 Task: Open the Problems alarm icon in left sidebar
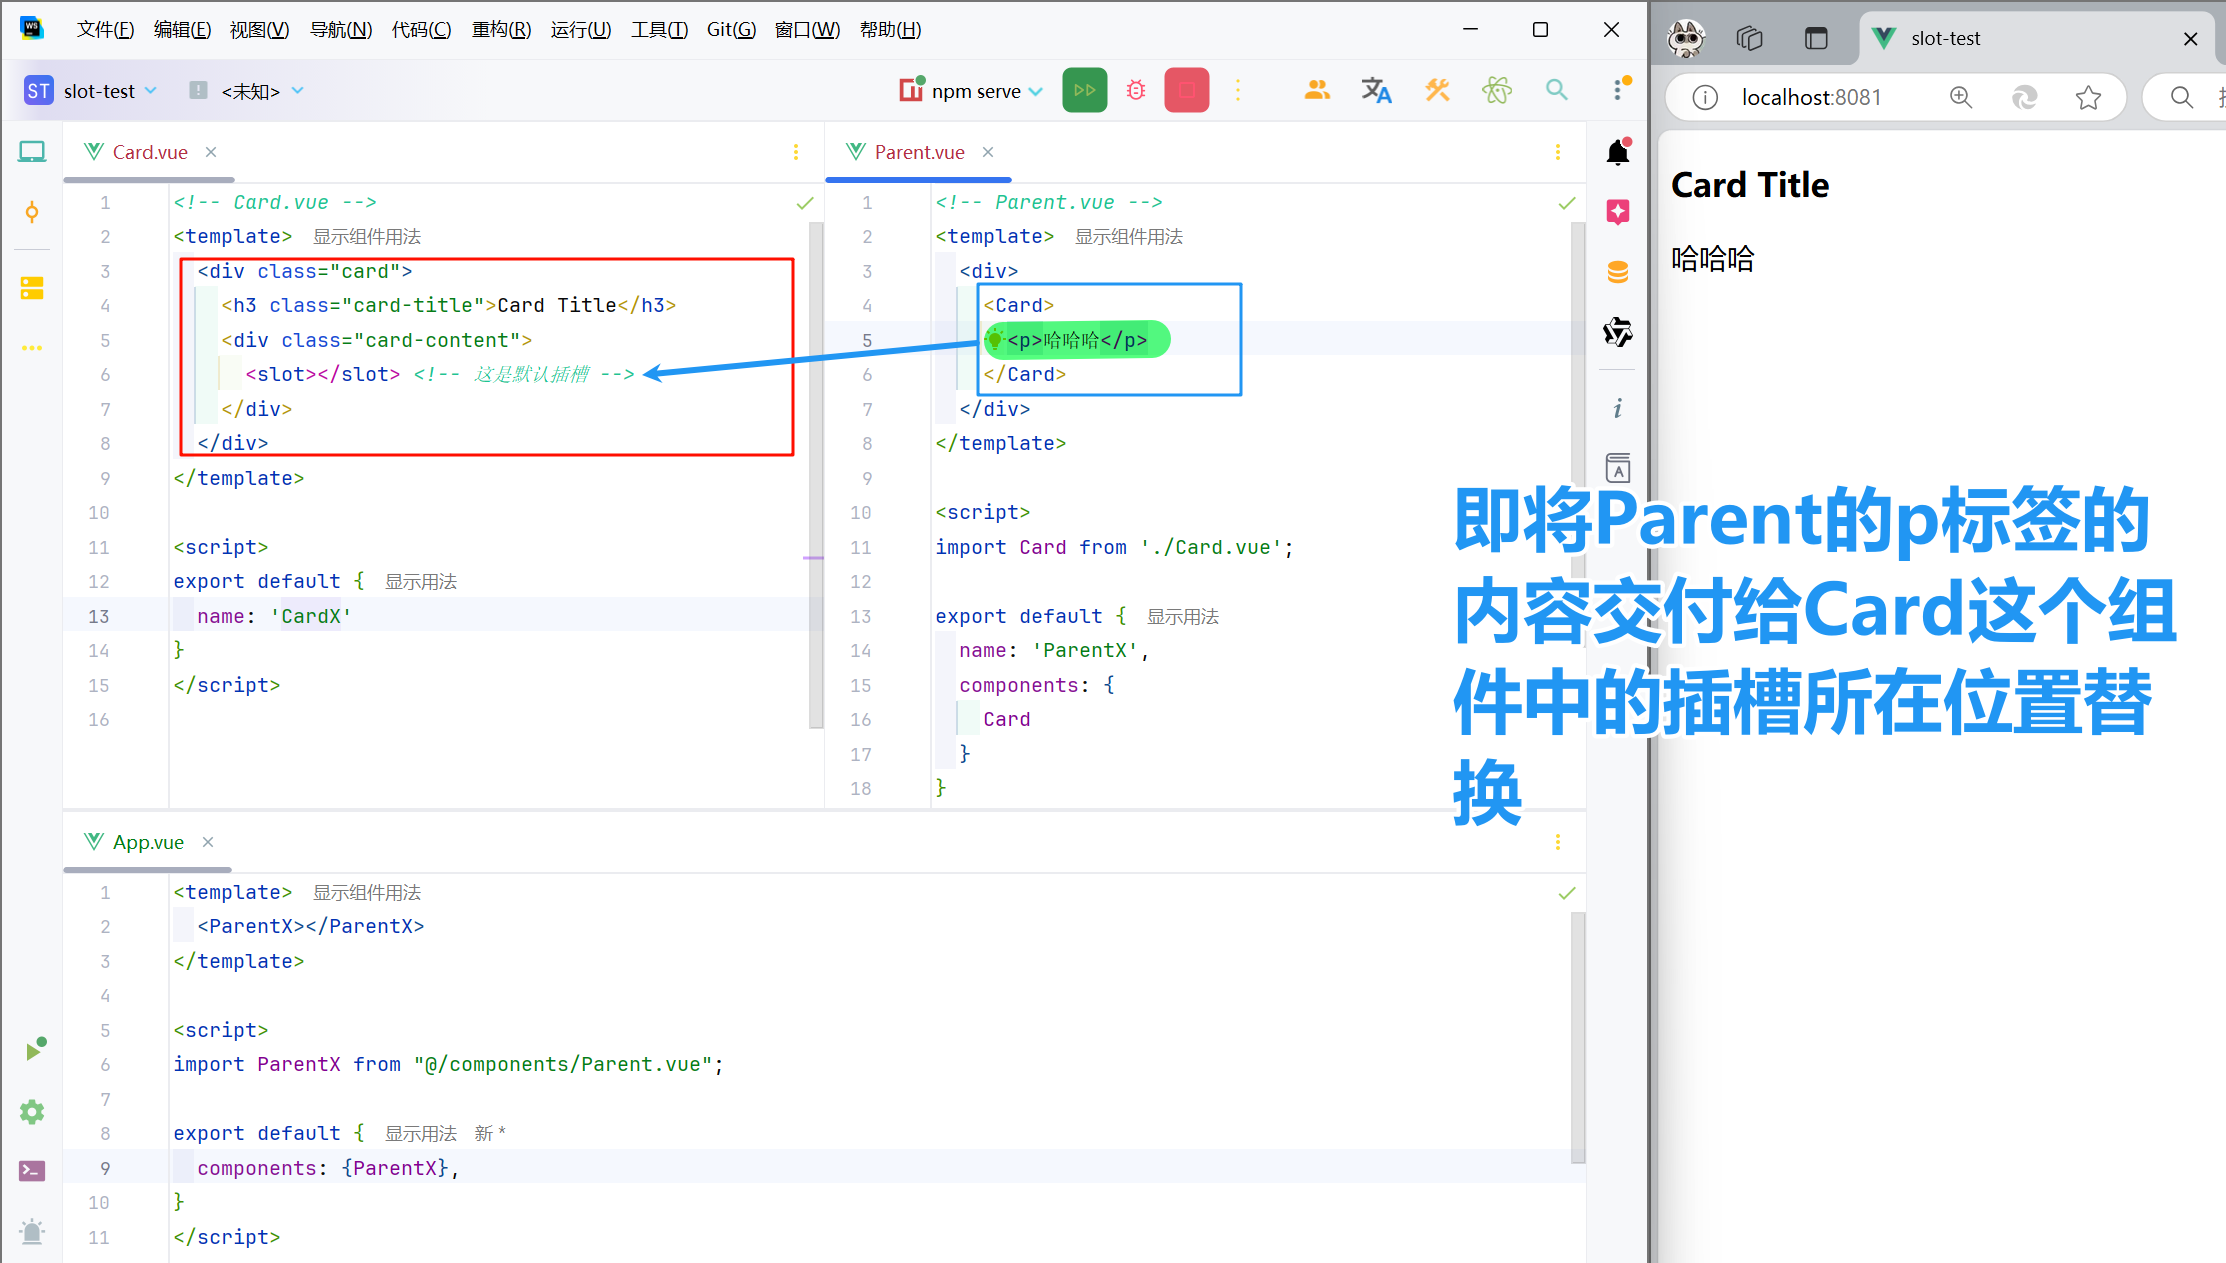tap(32, 1231)
